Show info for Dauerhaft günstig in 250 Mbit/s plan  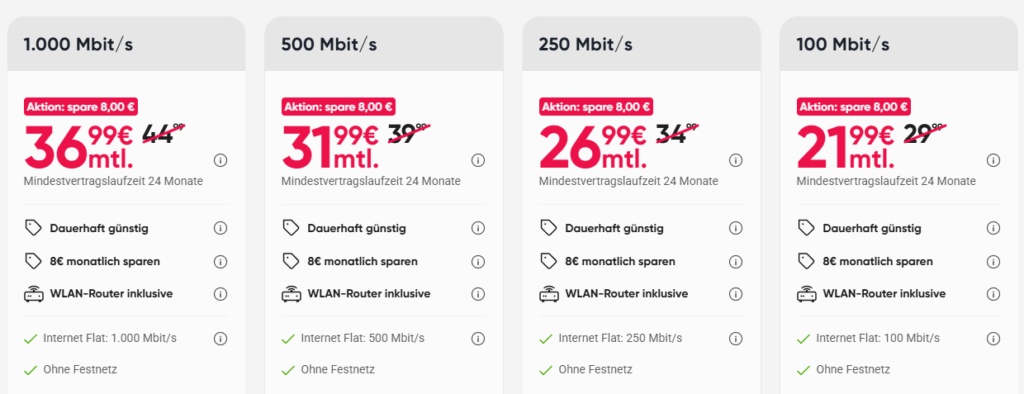(x=735, y=228)
